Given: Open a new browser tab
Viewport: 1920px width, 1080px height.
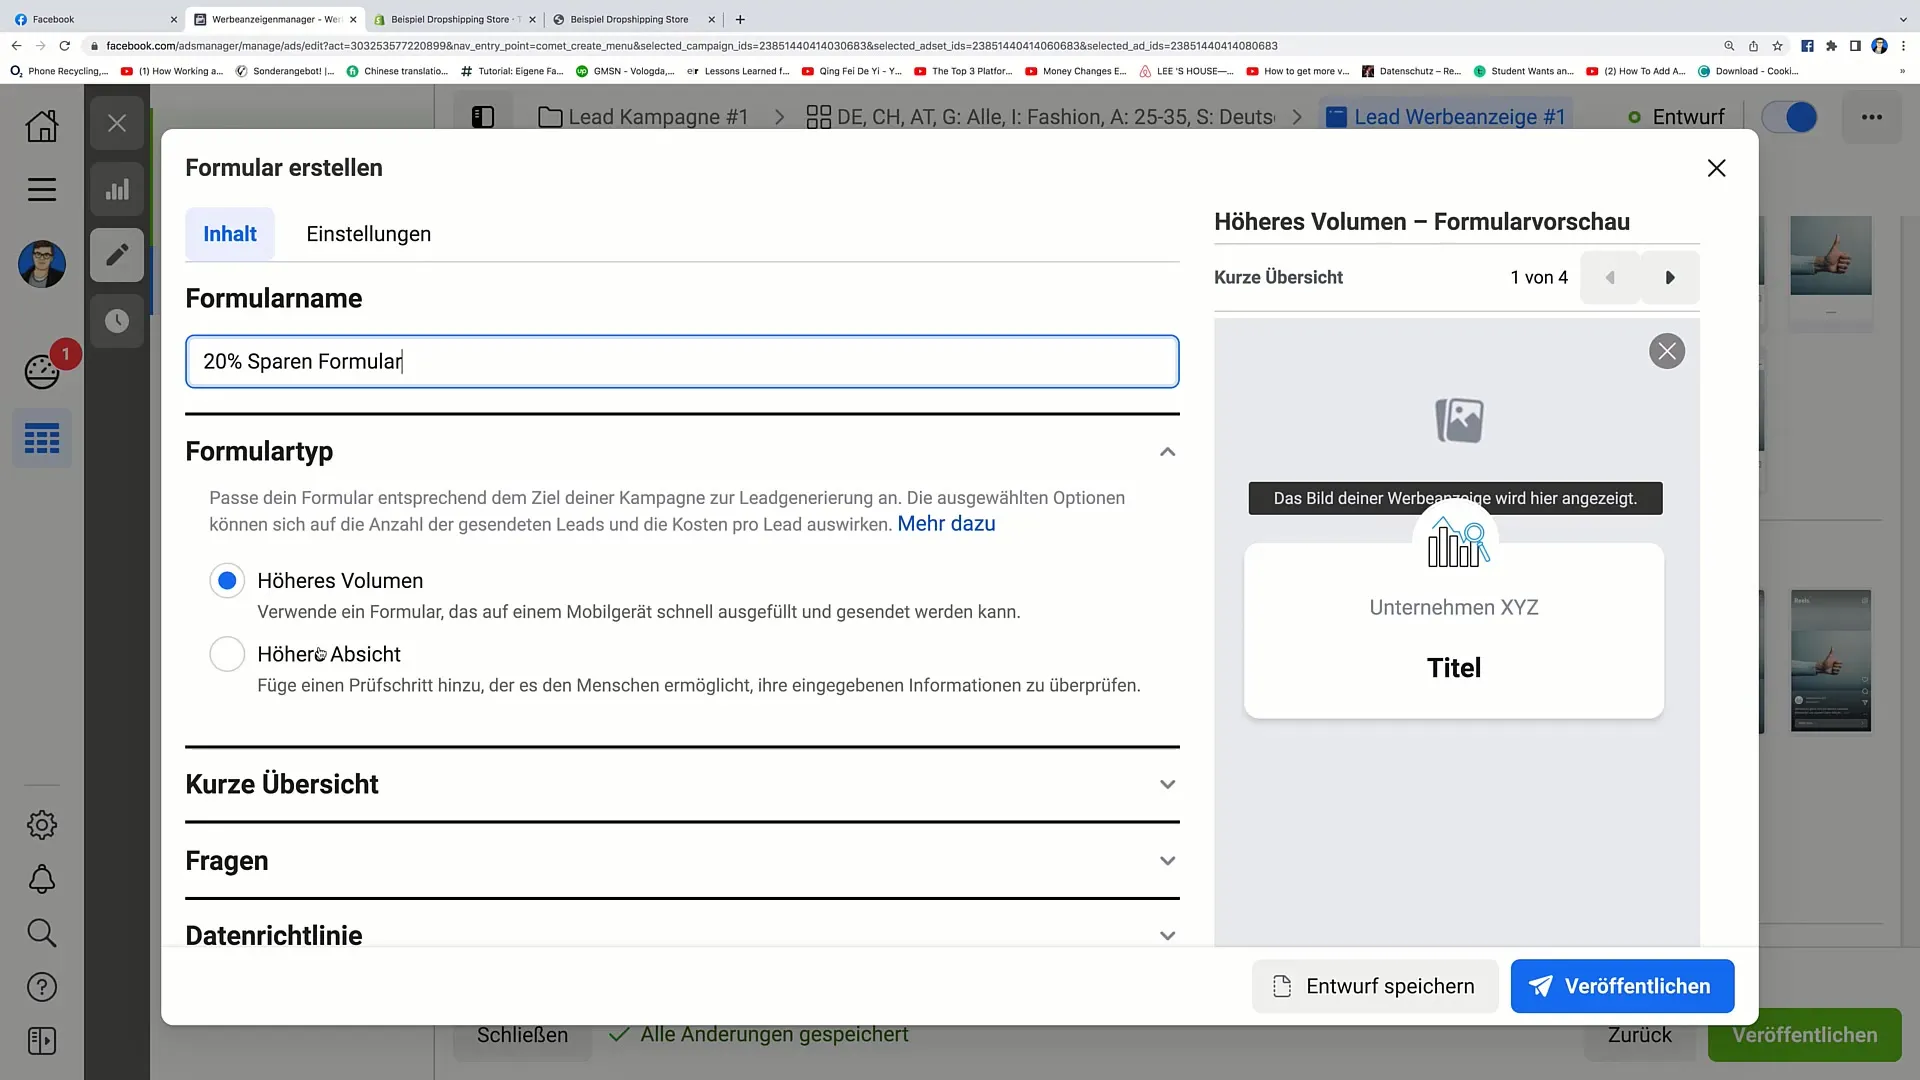Looking at the screenshot, I should (x=740, y=19).
